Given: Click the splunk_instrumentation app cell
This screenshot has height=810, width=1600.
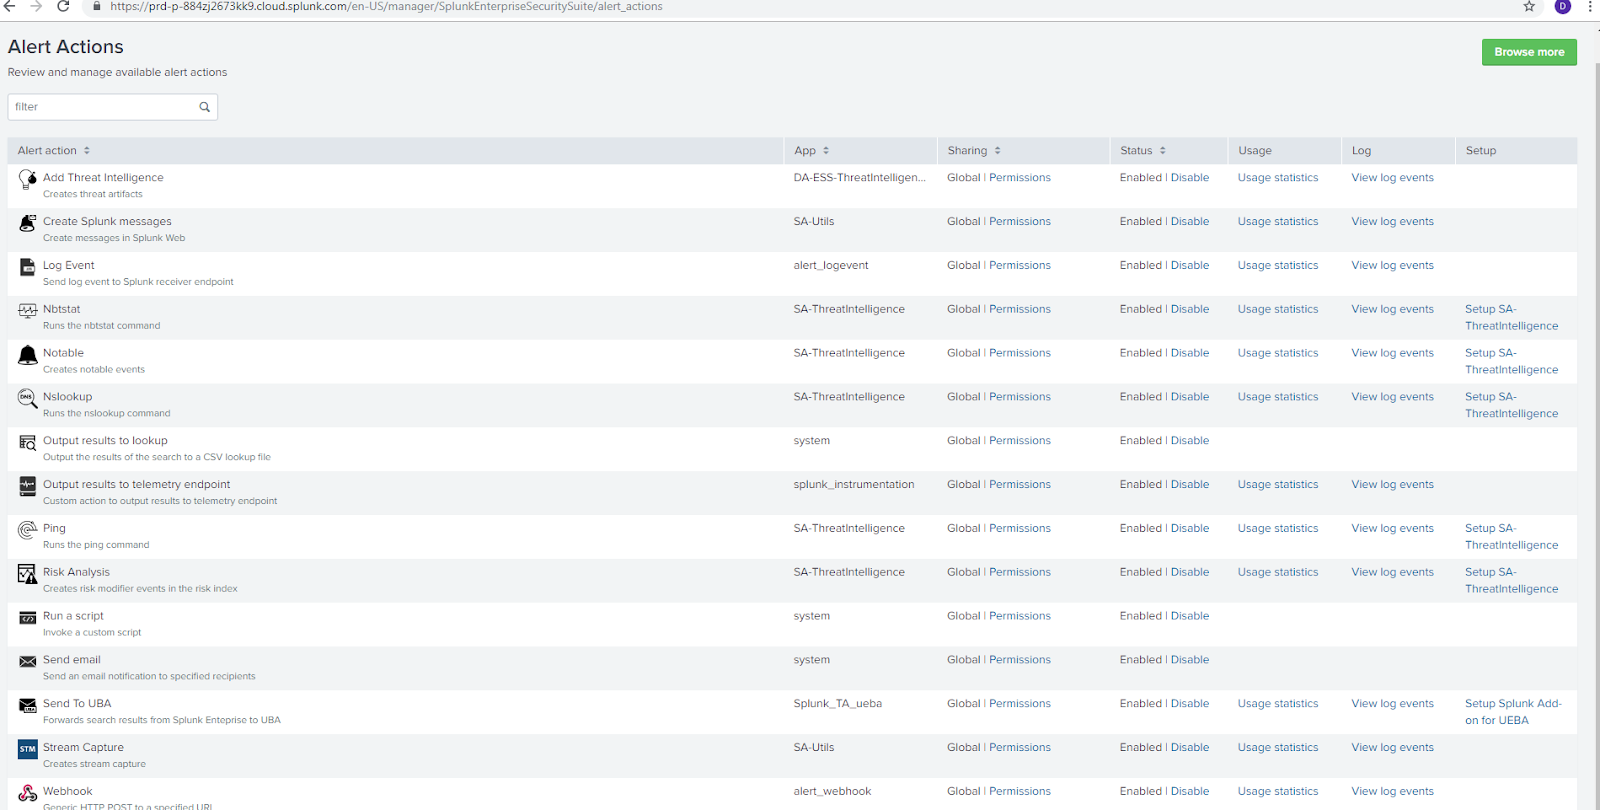Looking at the screenshot, I should [854, 485].
